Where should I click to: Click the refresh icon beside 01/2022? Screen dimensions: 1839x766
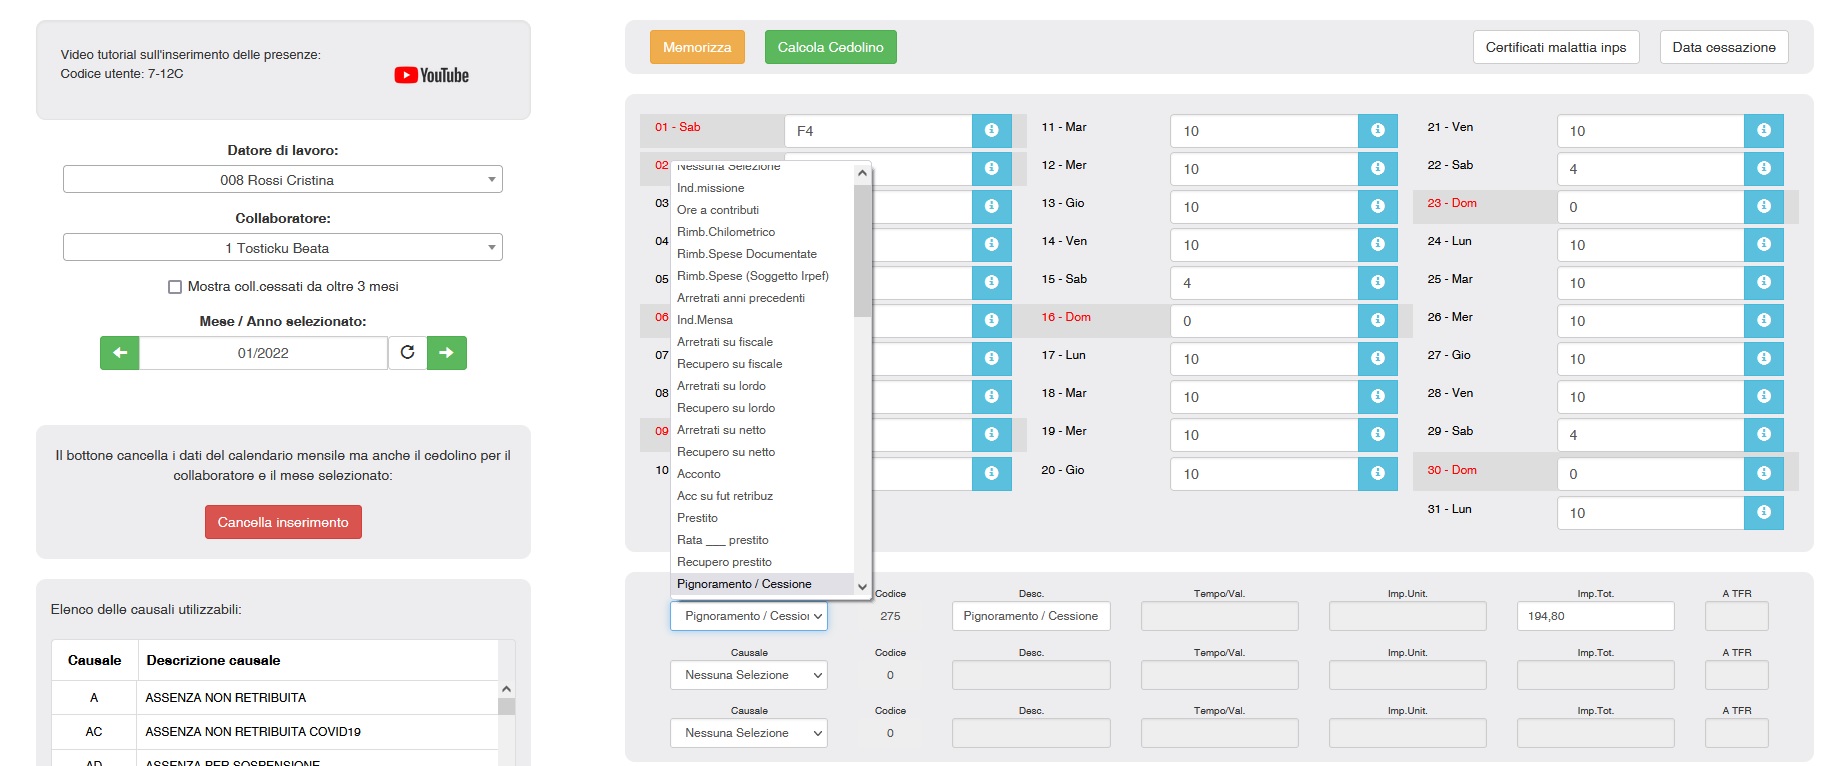click(407, 353)
